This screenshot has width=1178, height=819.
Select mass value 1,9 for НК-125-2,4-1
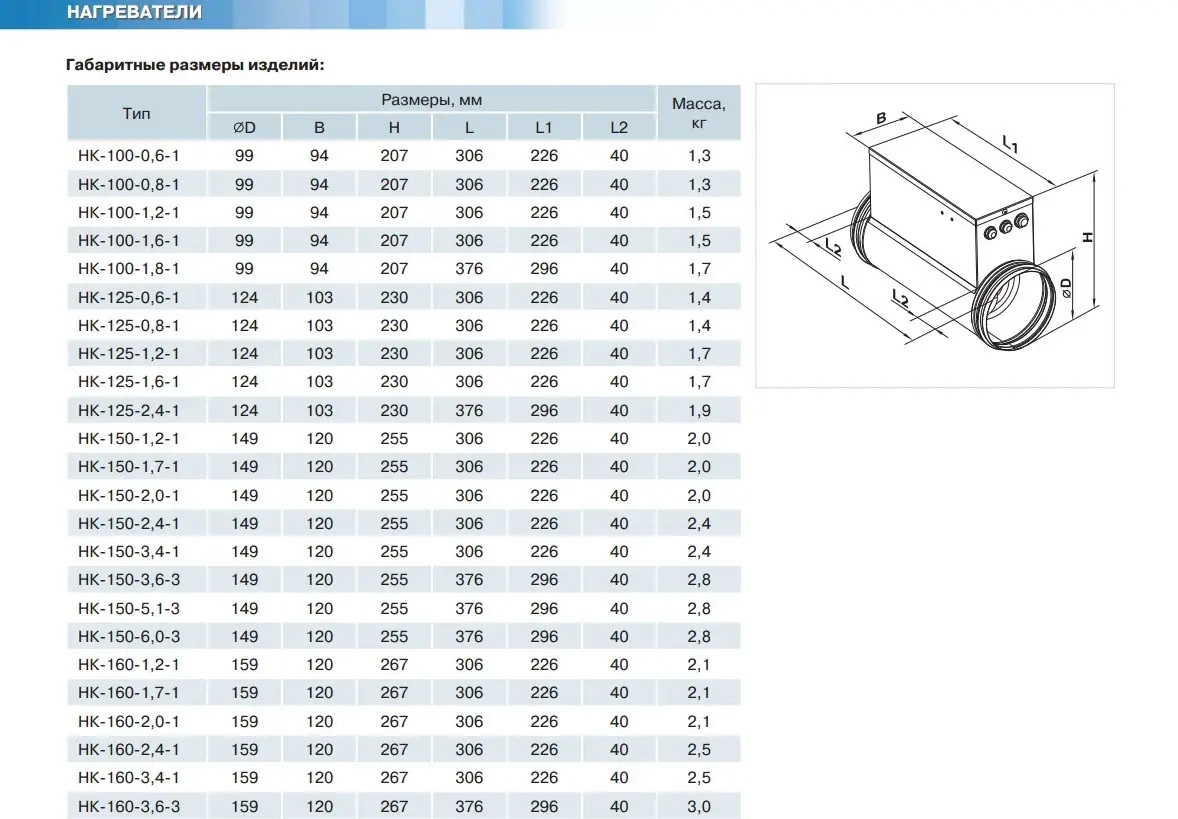click(699, 410)
